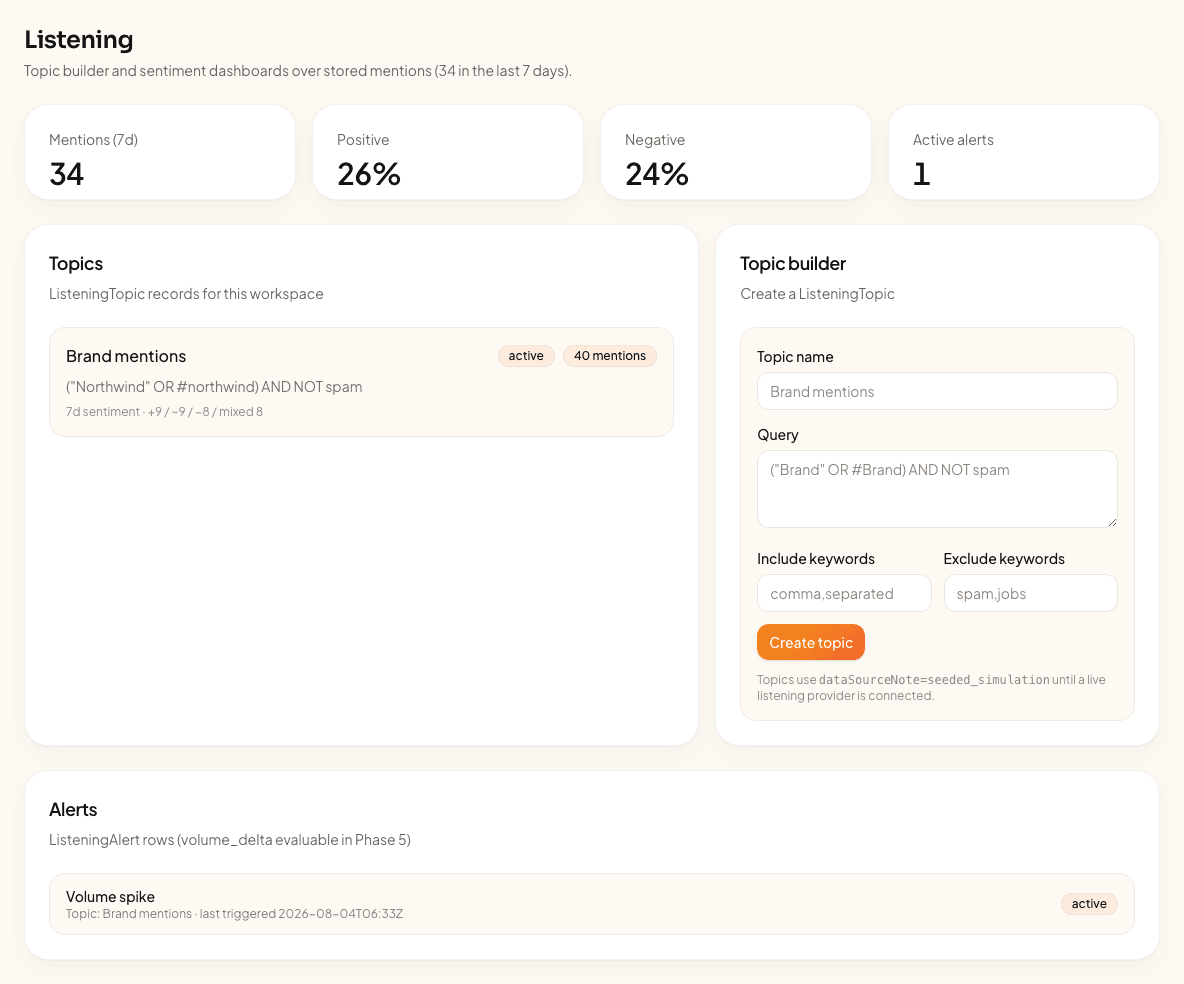This screenshot has width=1184, height=984.
Task: Click the Topic name label
Action: coord(795,356)
